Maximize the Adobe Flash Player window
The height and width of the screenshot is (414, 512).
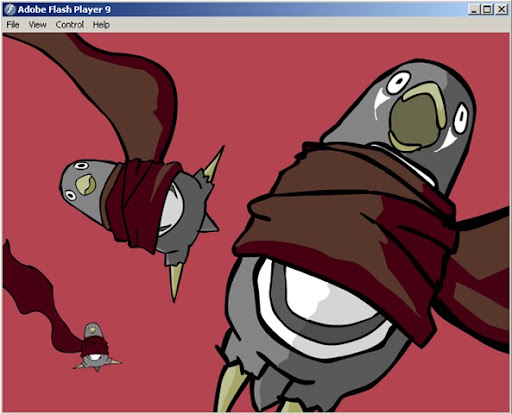(x=487, y=9)
